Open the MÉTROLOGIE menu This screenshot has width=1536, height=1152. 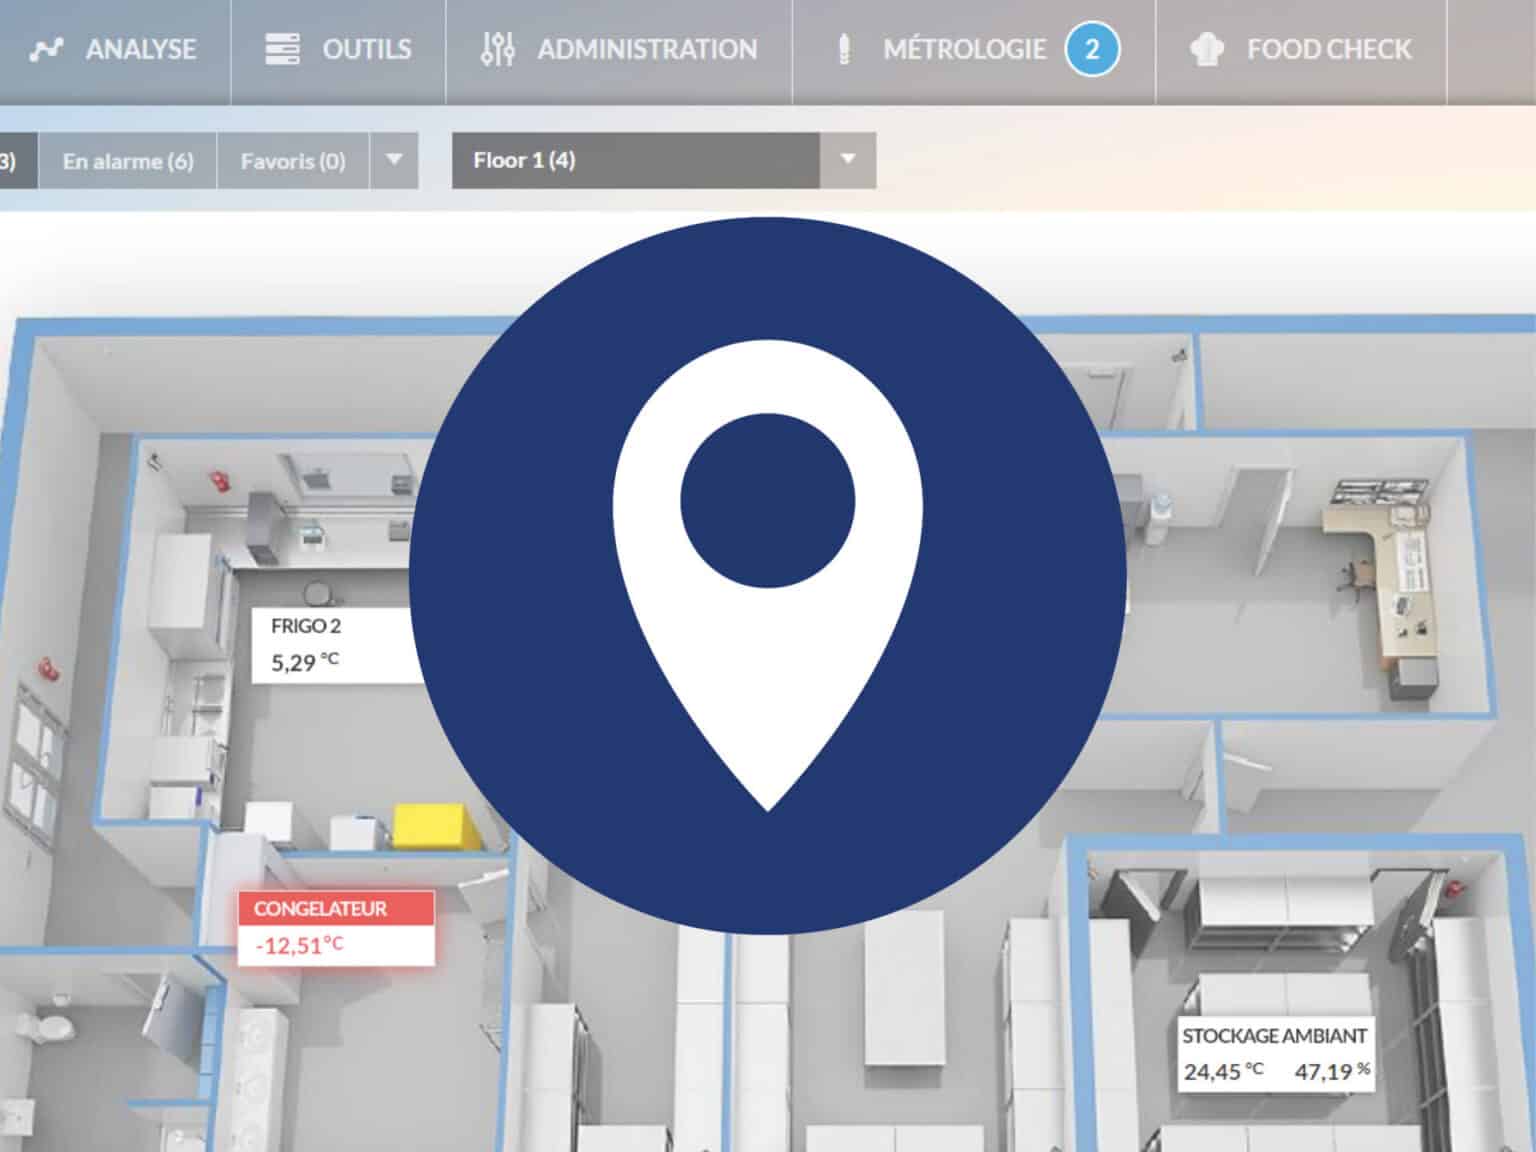963,48
